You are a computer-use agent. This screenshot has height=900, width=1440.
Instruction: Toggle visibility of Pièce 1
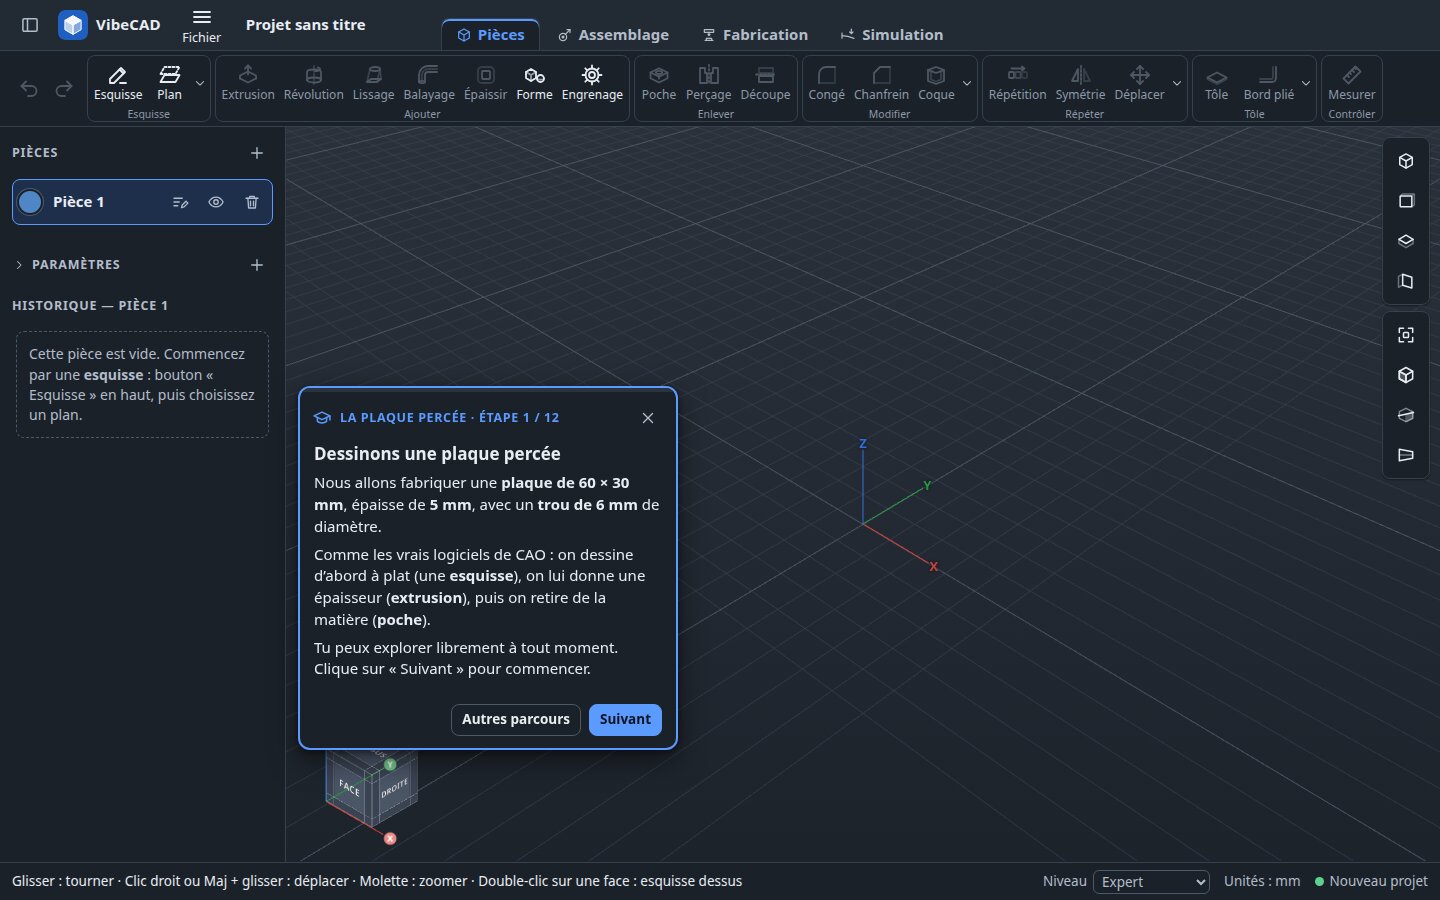pos(216,202)
